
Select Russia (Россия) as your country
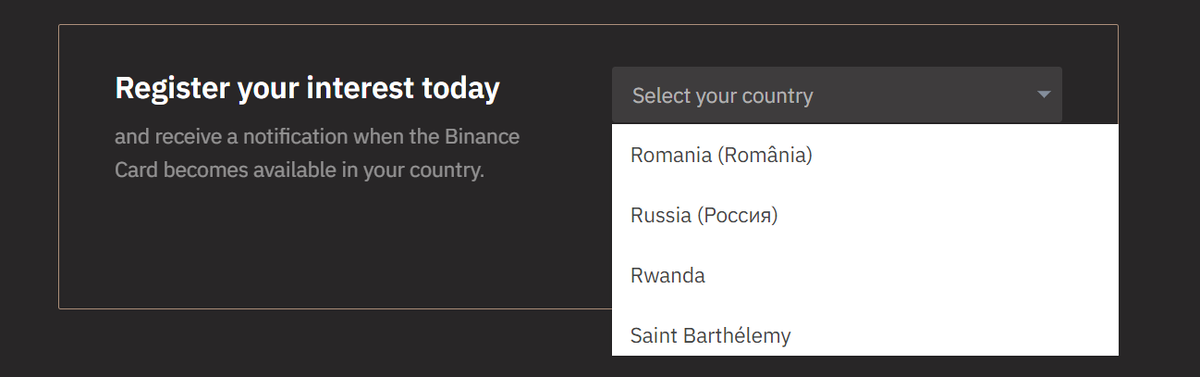pyautogui.click(x=865, y=215)
